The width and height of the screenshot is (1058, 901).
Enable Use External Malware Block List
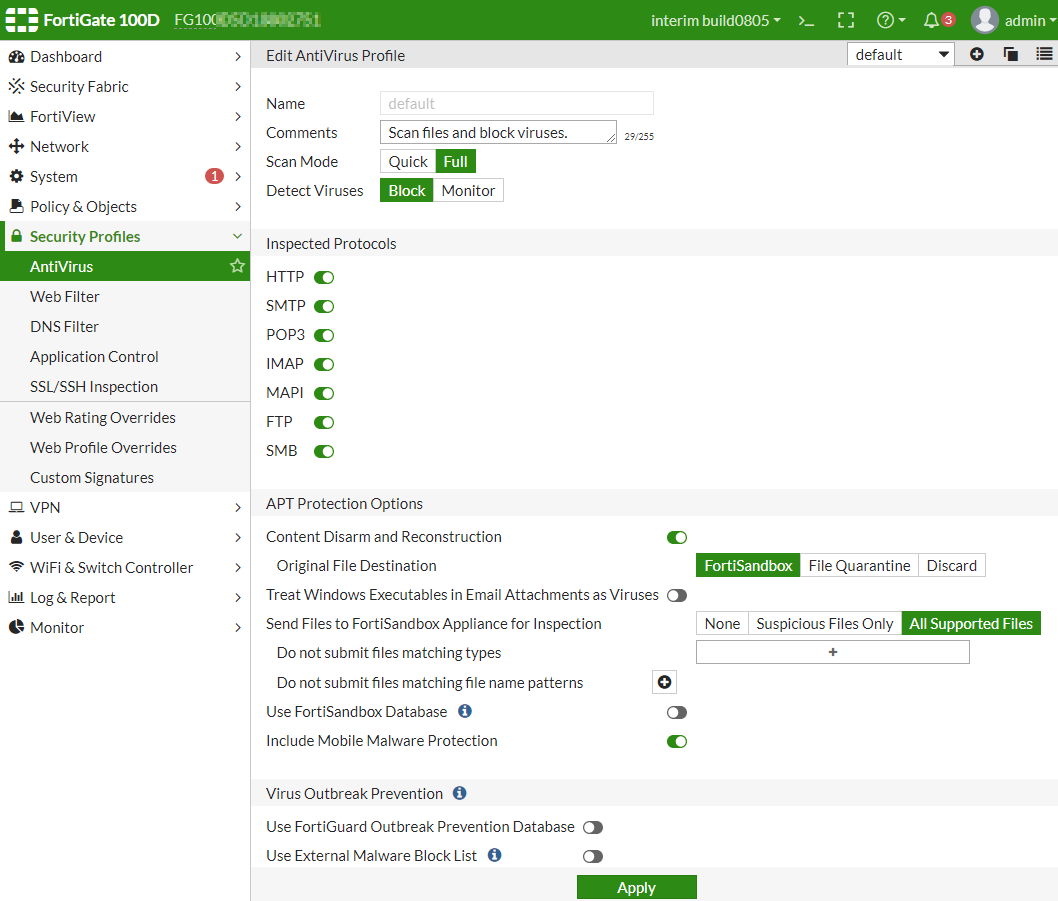pyautogui.click(x=593, y=856)
